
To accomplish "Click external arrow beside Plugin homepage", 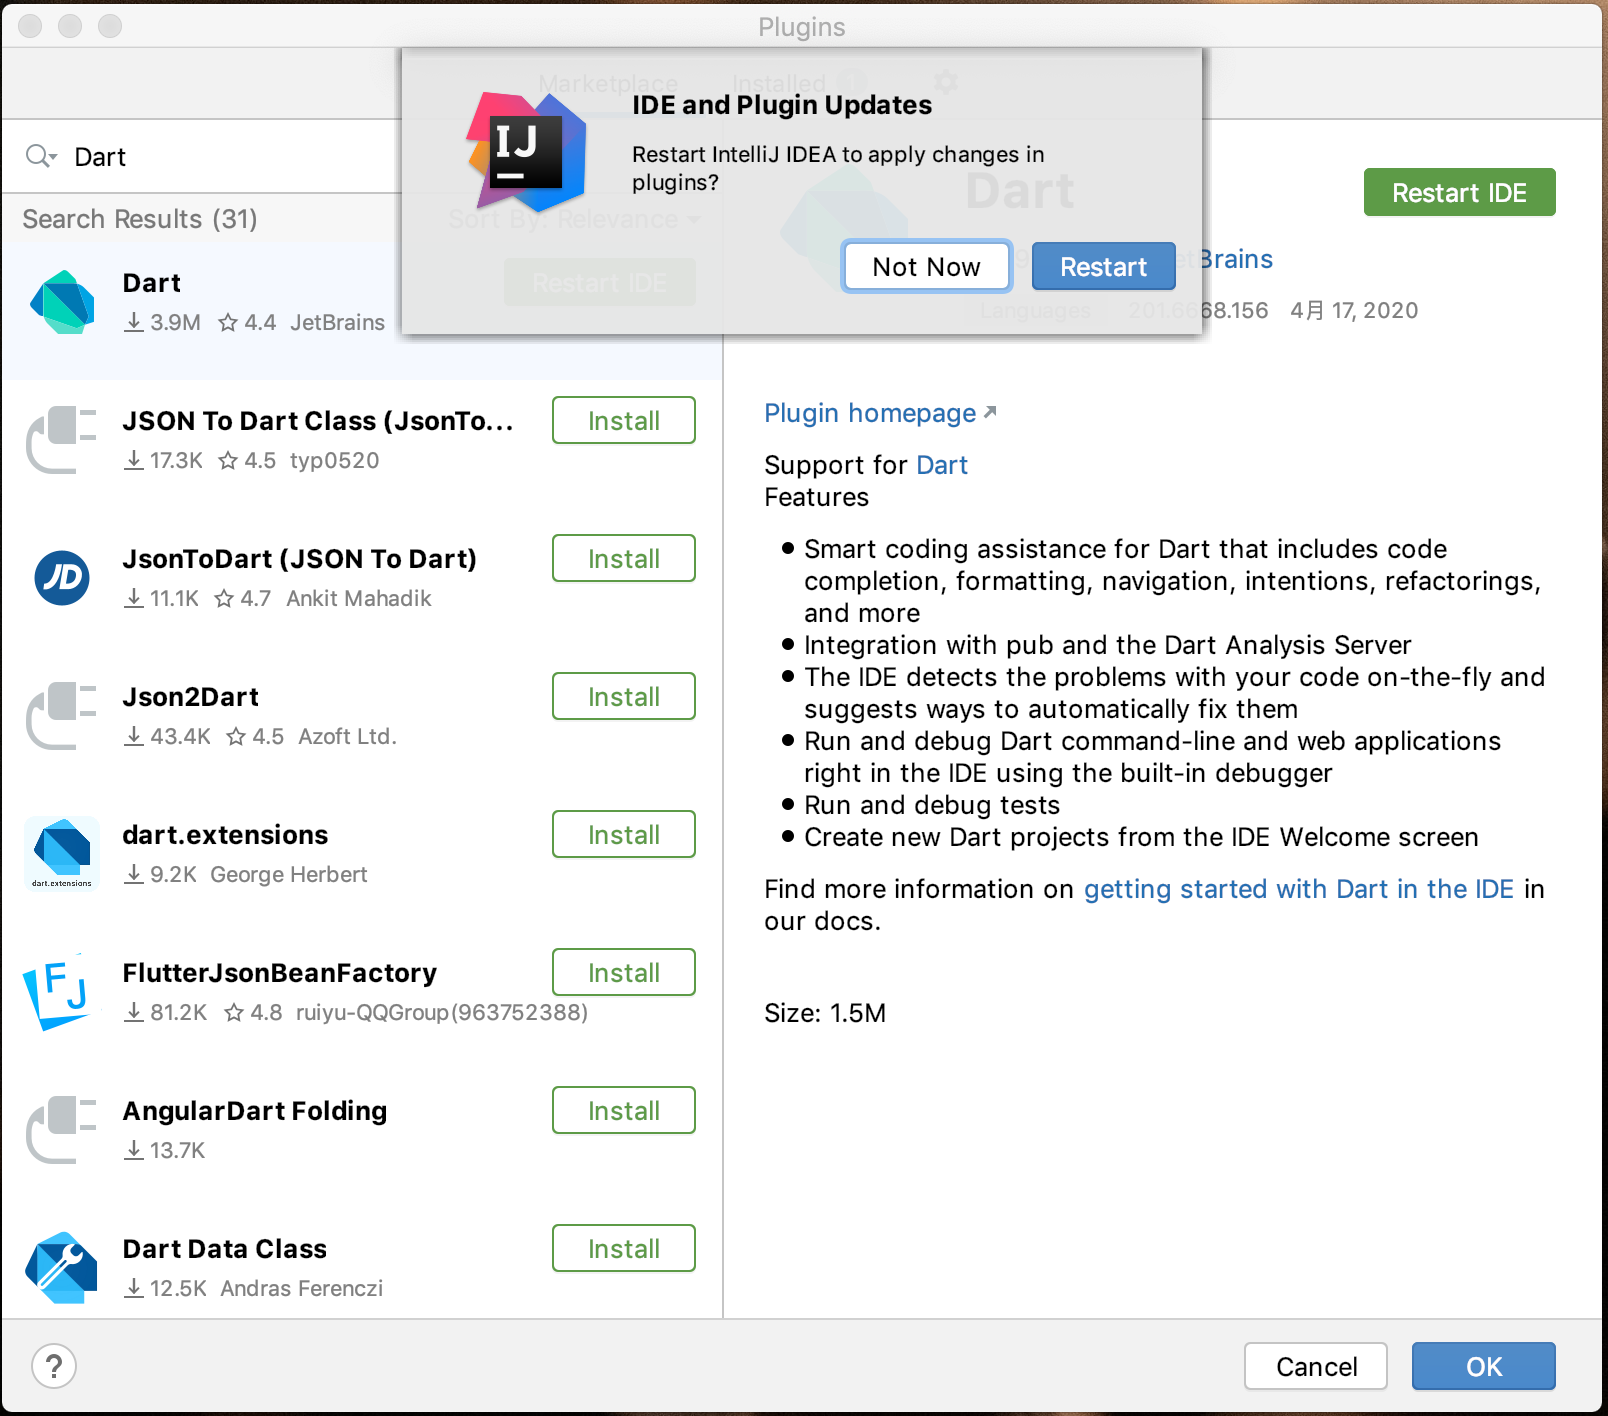I will click(x=990, y=412).
